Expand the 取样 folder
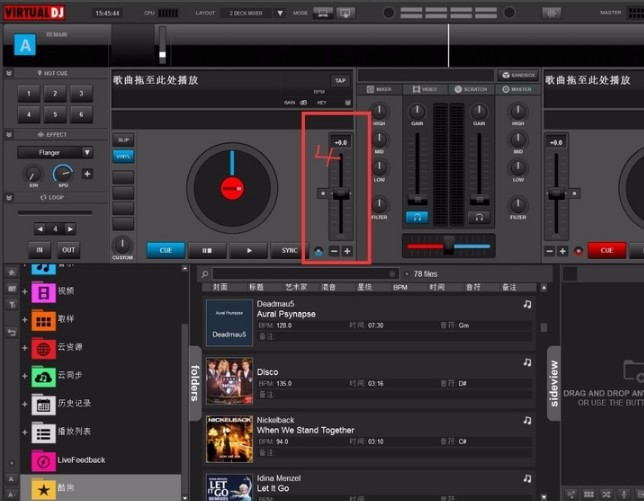Screen dimensions: 644x501 (25, 320)
